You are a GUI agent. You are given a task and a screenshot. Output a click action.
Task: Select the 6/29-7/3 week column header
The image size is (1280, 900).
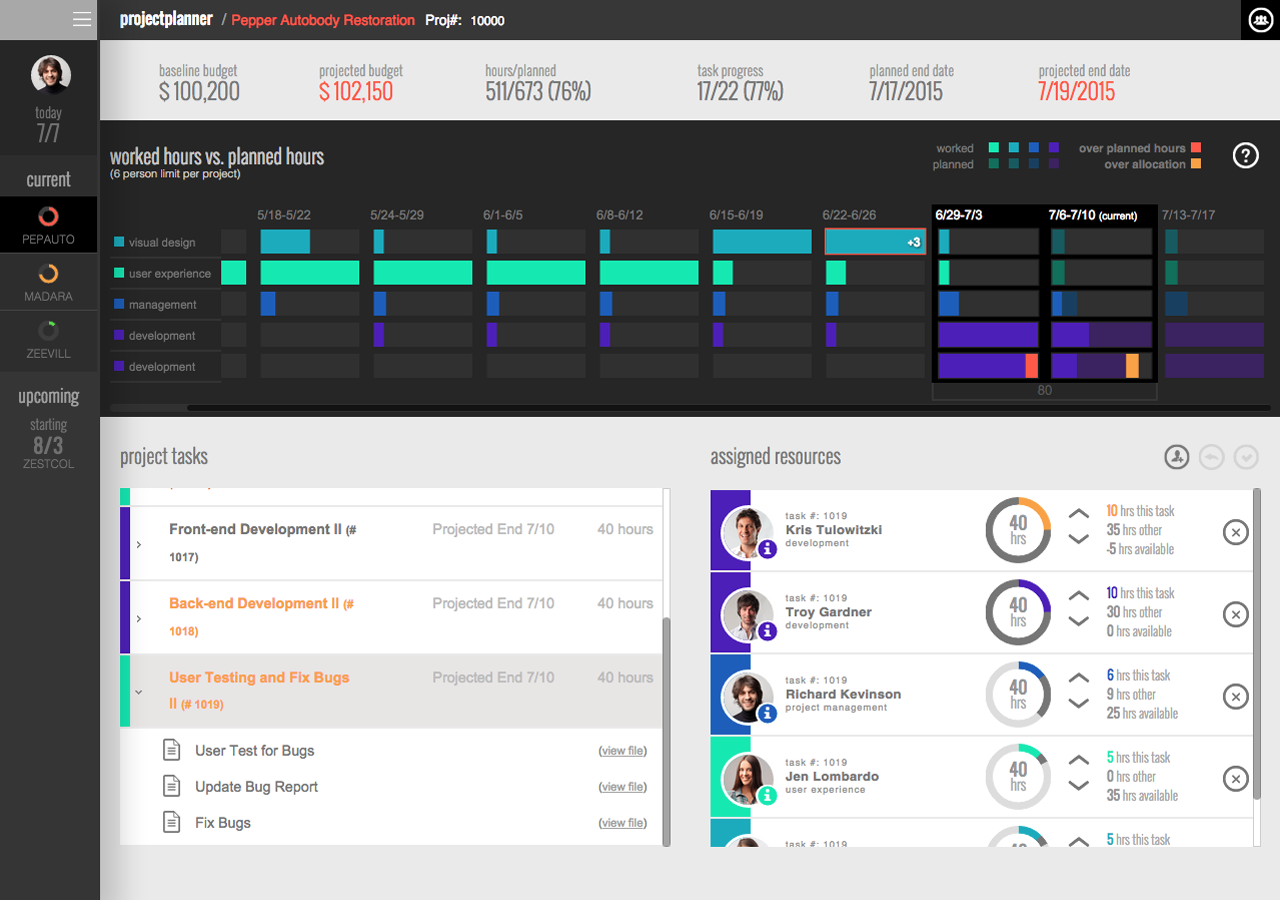958,215
